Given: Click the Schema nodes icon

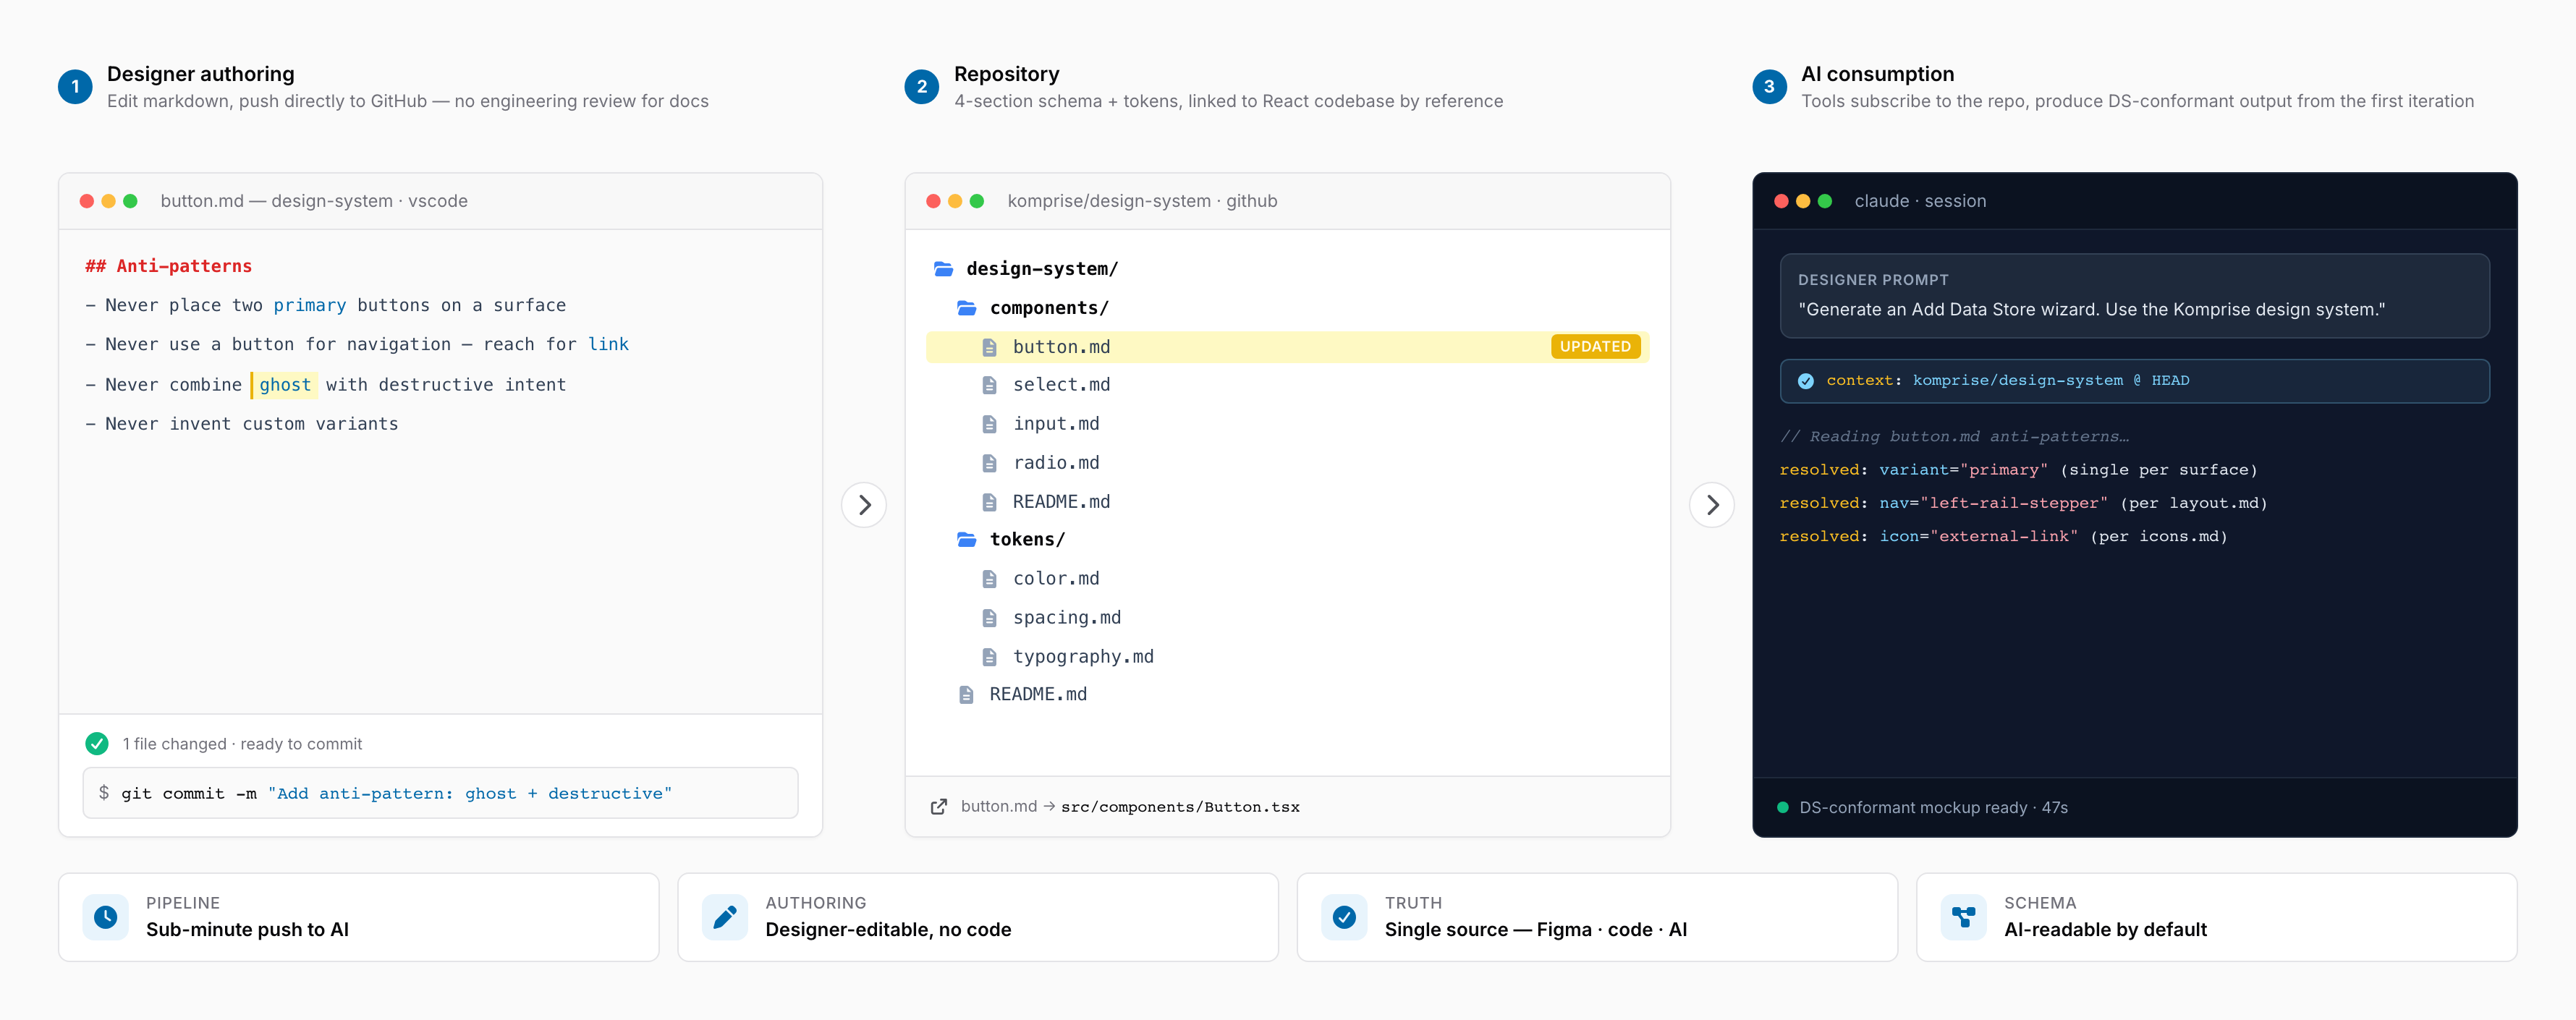Looking at the screenshot, I should pos(1964,917).
